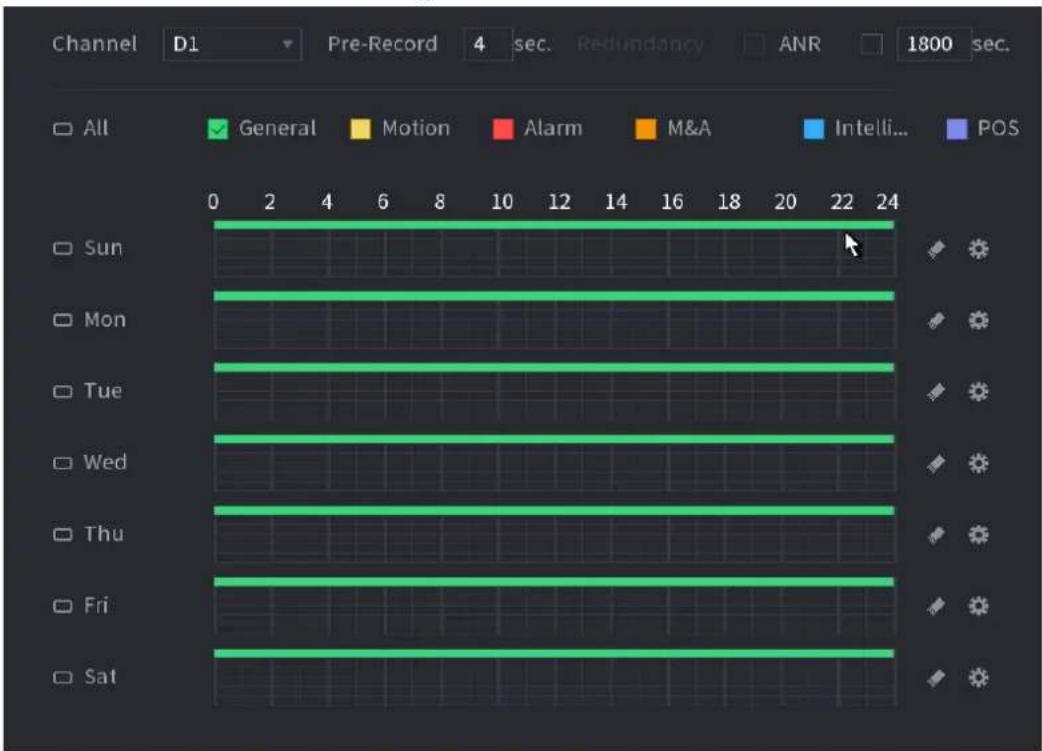This screenshot has width=1042, height=751.
Task: Open the gear settings for Wed
Action: click(x=978, y=463)
